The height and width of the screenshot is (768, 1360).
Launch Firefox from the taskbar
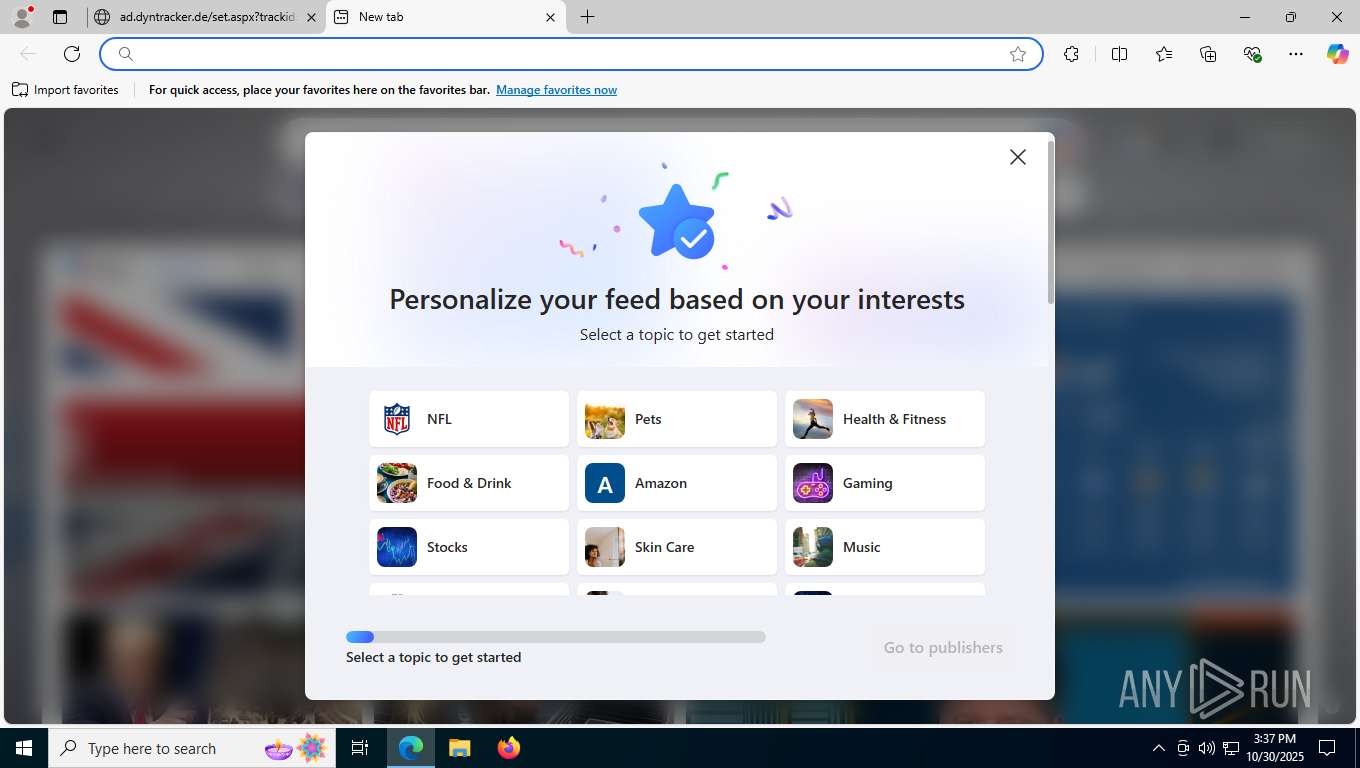(509, 748)
